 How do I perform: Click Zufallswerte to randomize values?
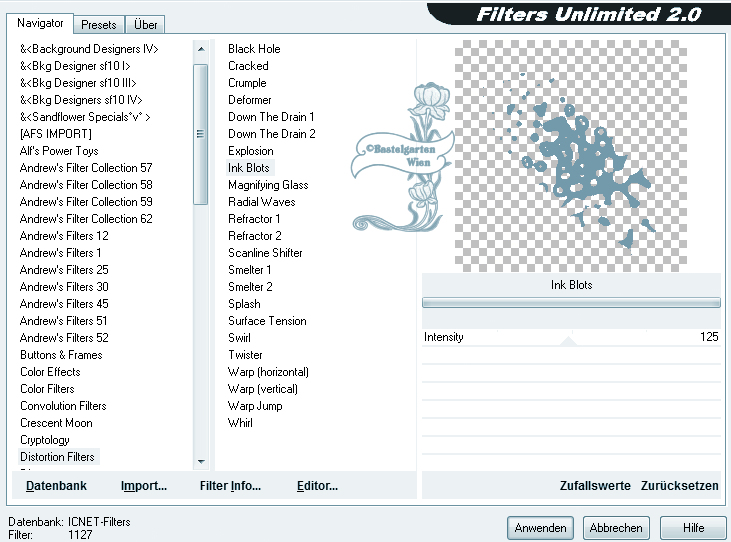(595, 486)
